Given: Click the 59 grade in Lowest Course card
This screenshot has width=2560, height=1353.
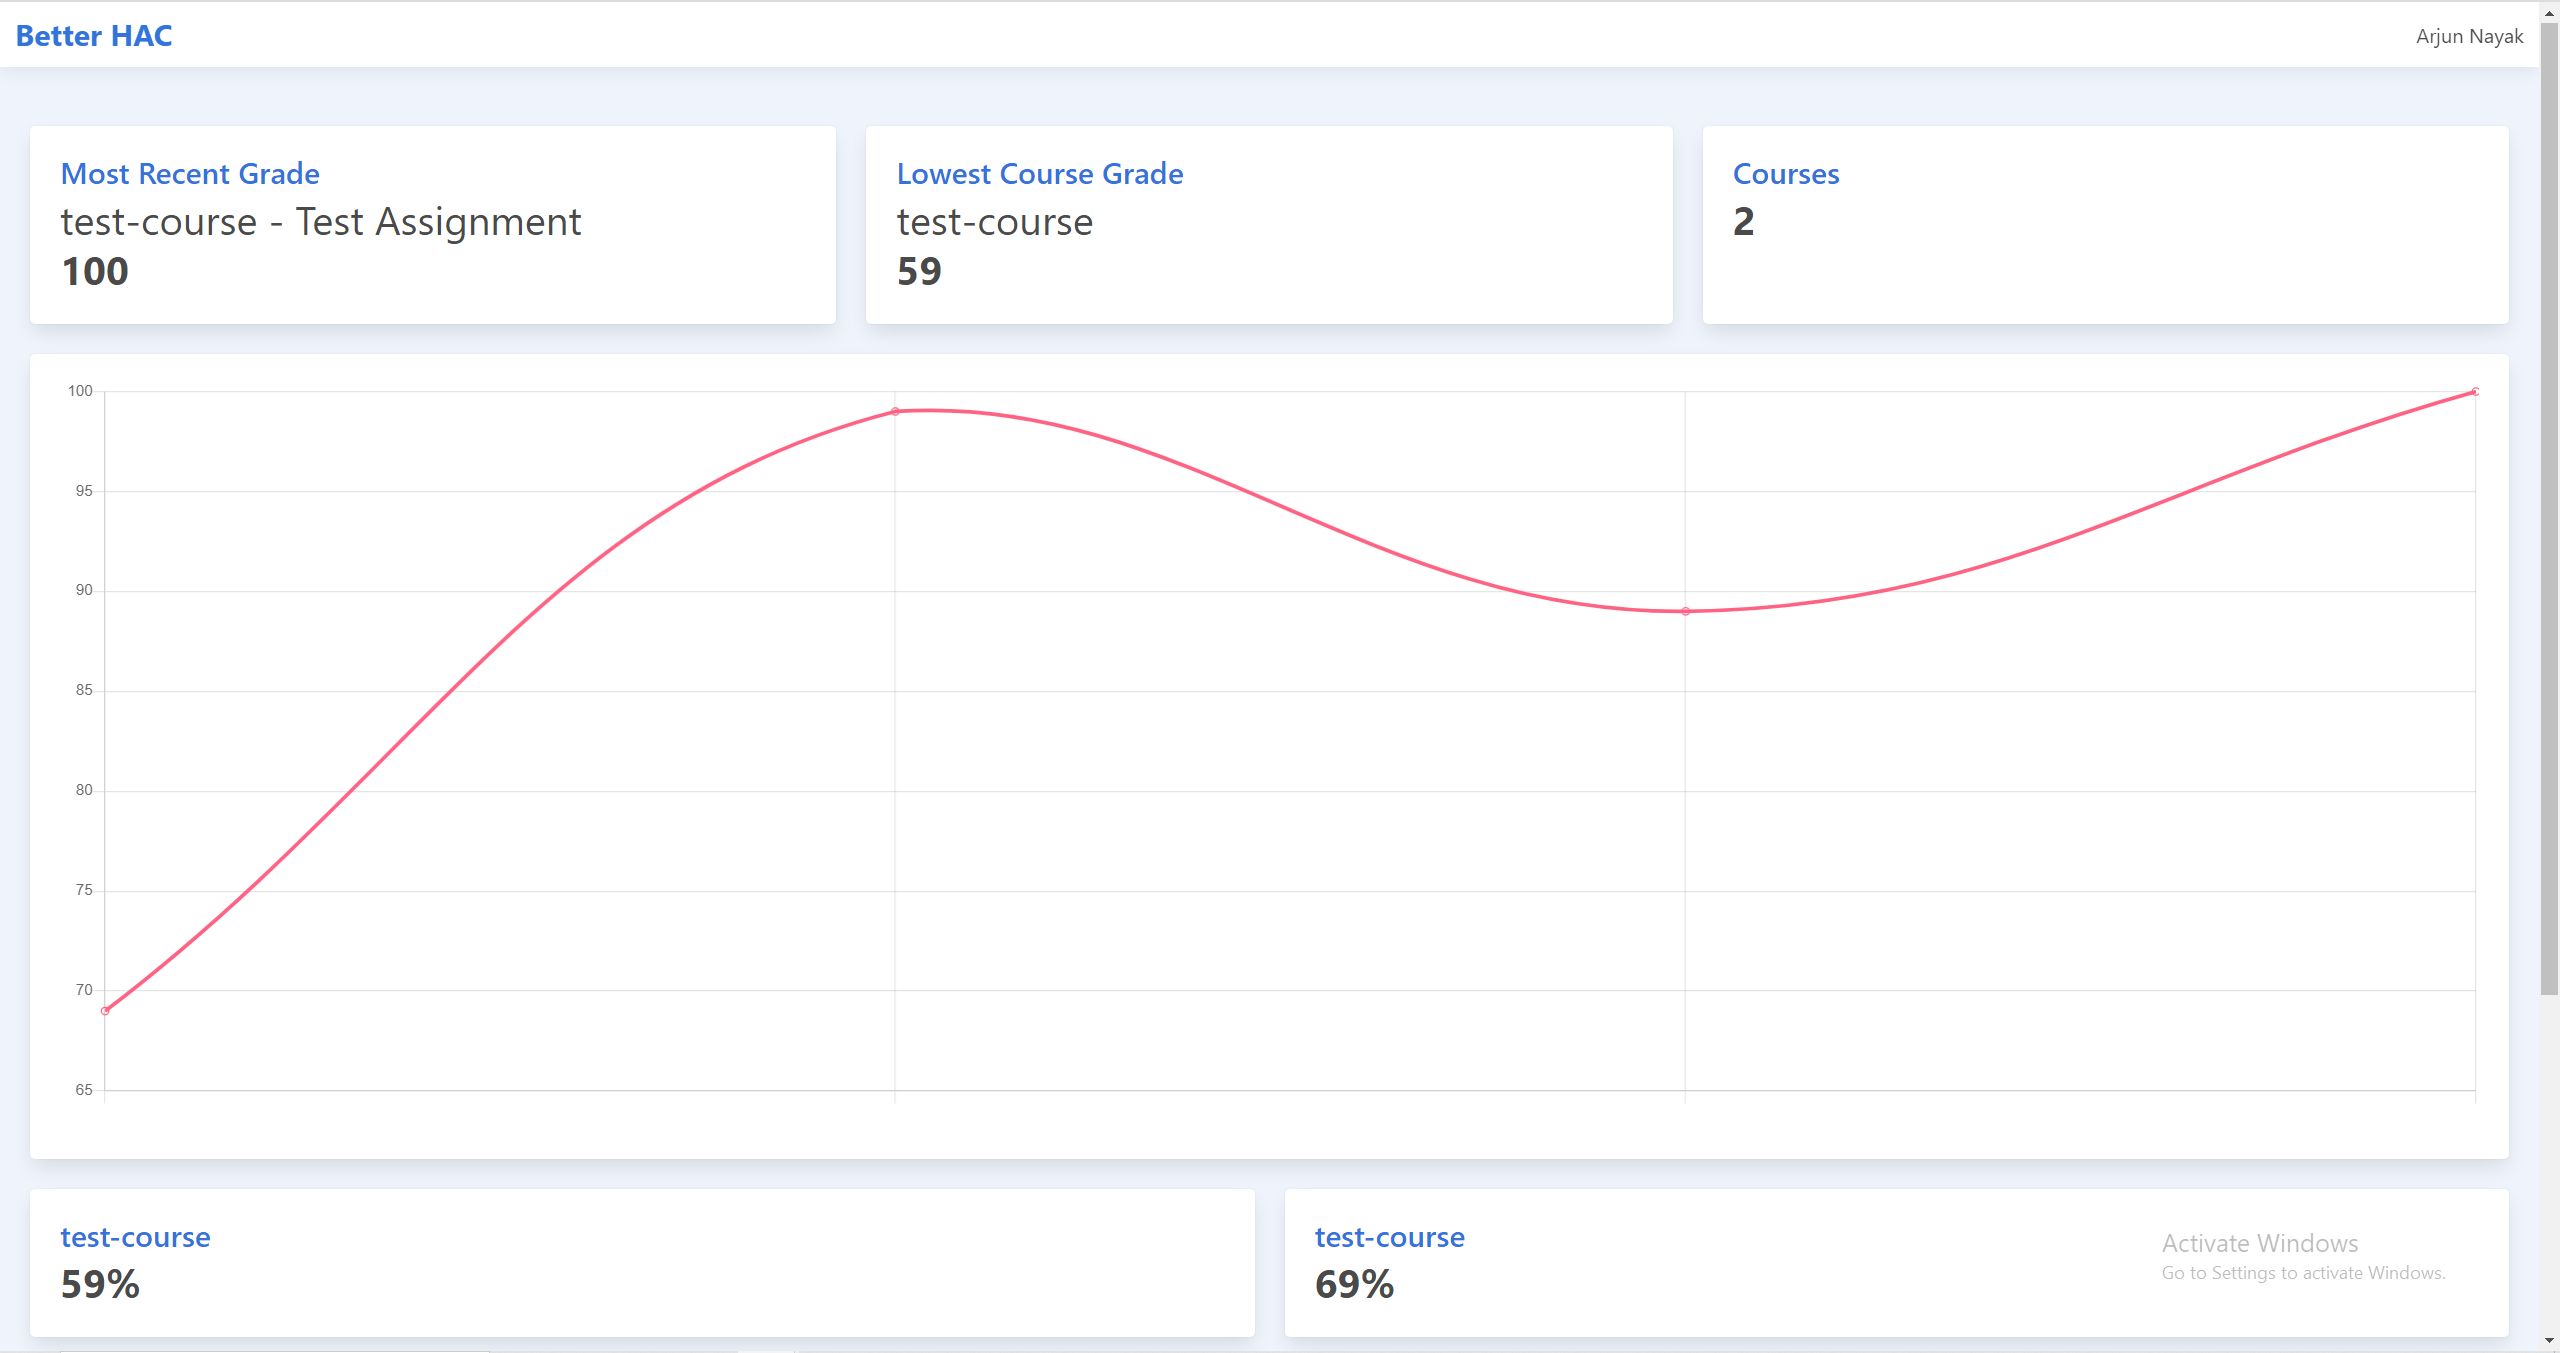Looking at the screenshot, I should tap(919, 272).
